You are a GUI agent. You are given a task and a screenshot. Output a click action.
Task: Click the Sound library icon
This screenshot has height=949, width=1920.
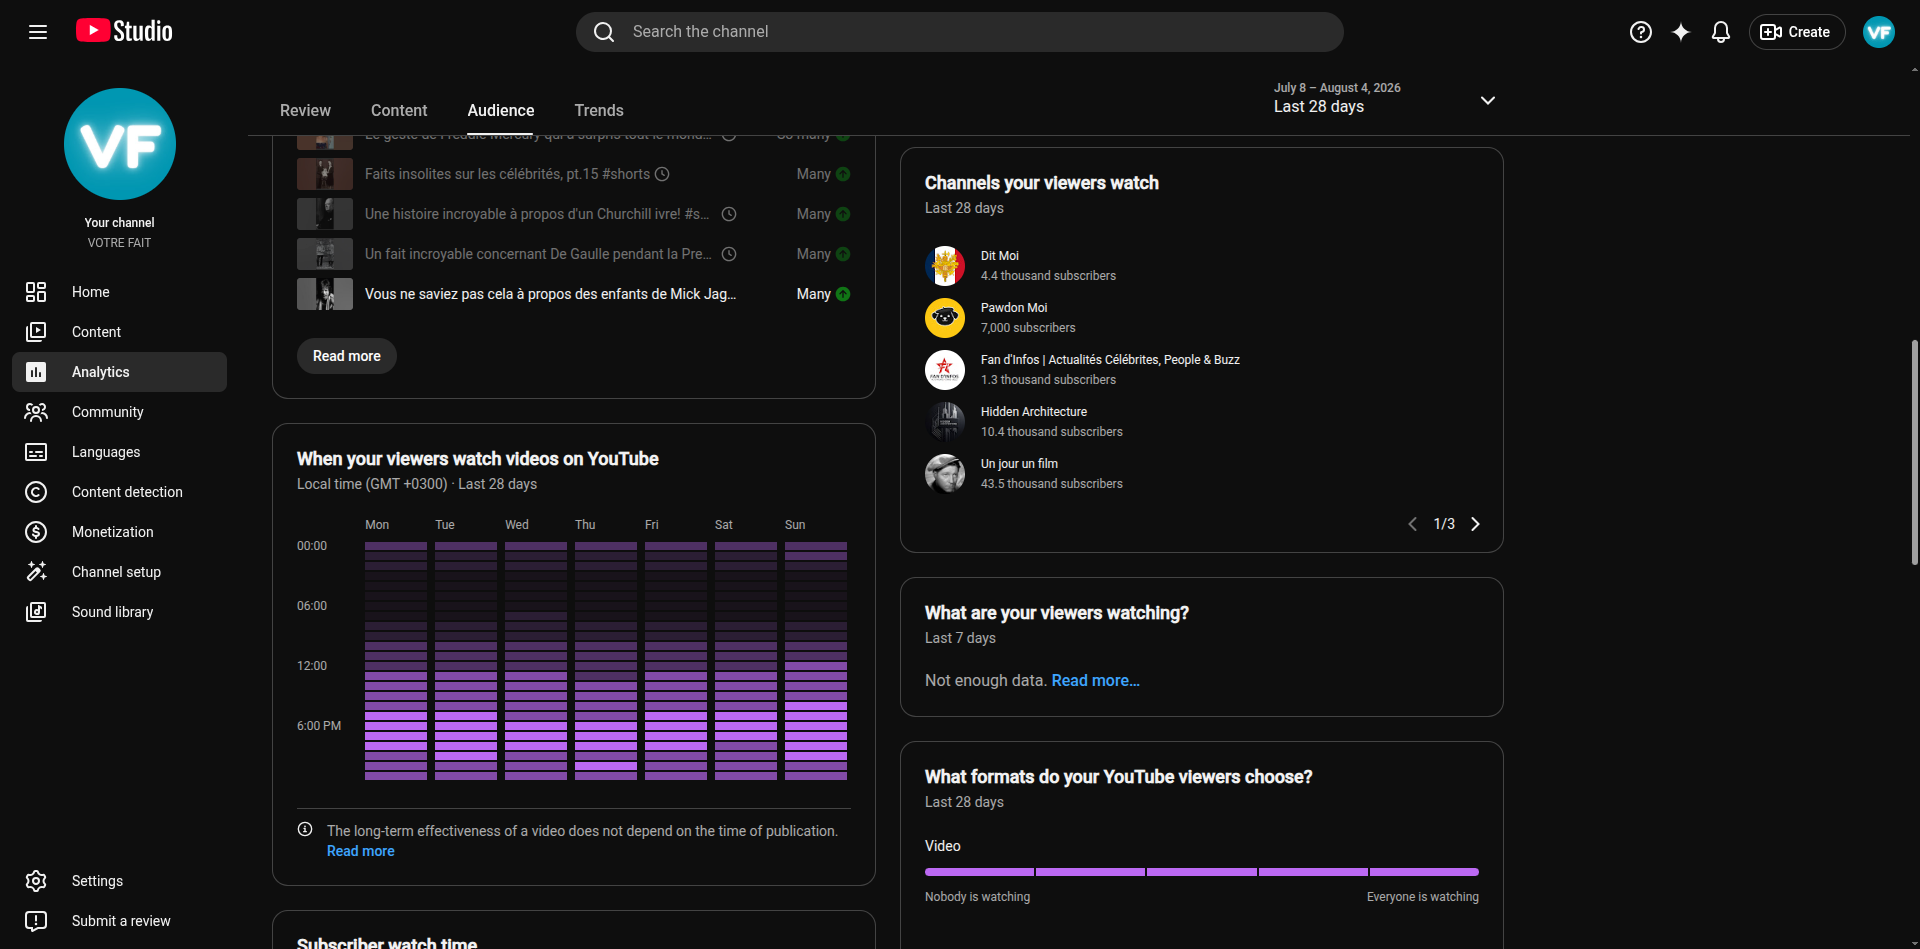[36, 612]
